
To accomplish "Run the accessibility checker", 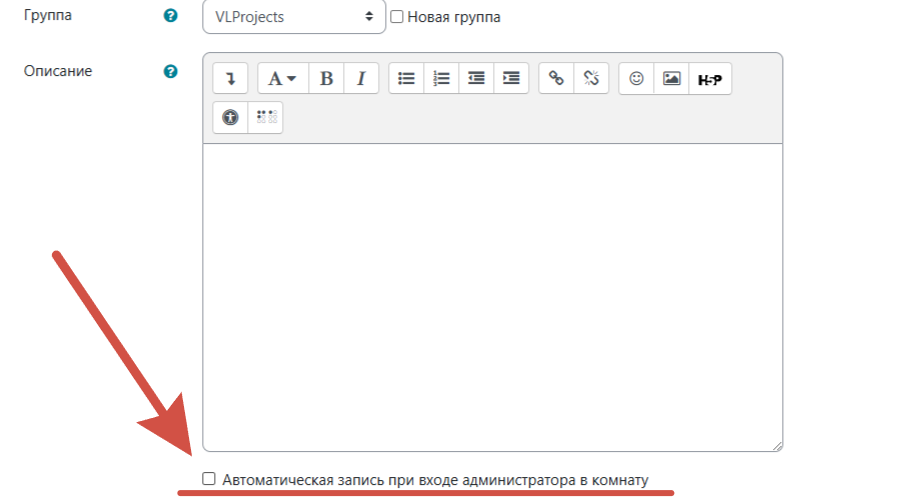I will click(231, 117).
